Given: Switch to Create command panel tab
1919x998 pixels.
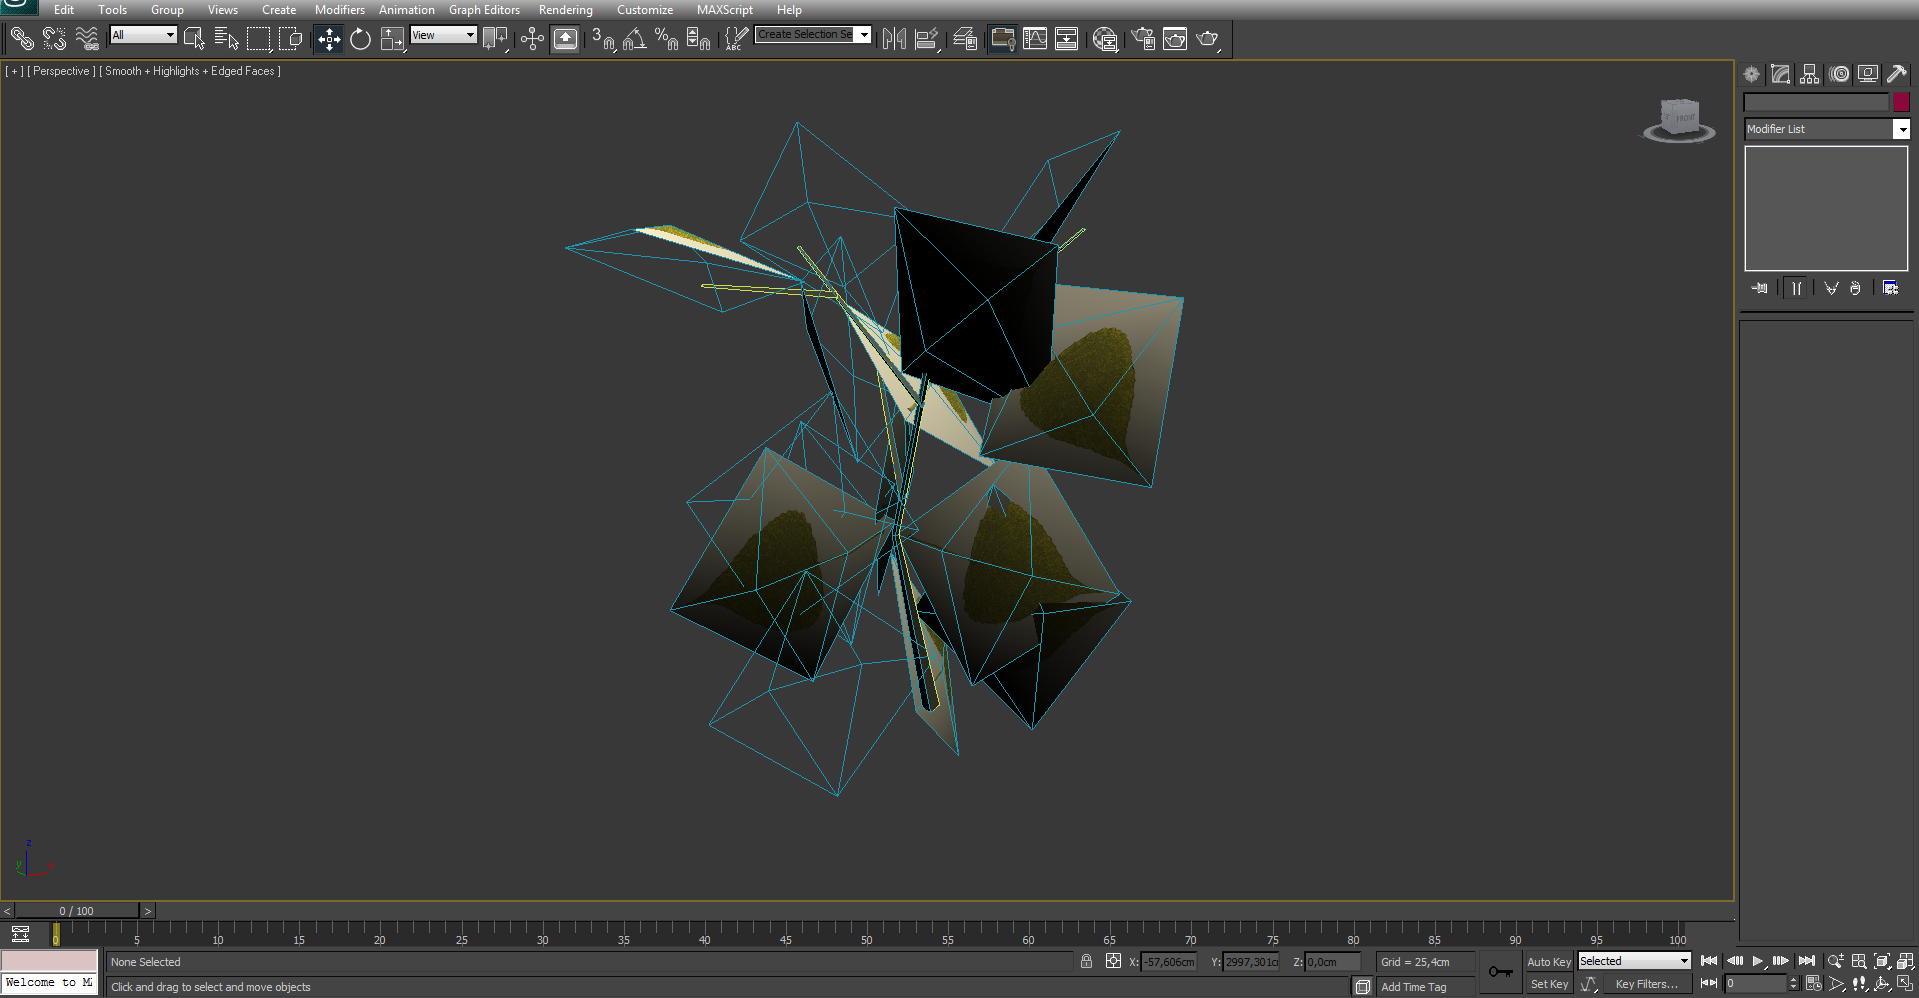Looking at the screenshot, I should [1751, 74].
